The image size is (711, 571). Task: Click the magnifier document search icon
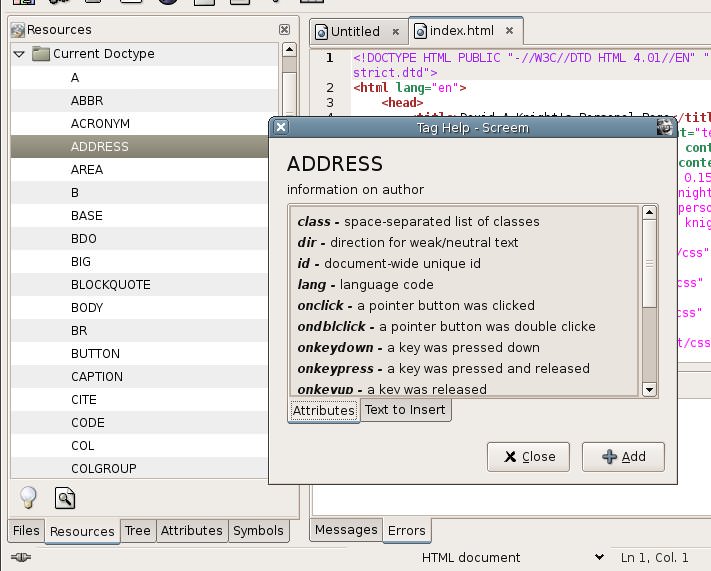tap(65, 498)
